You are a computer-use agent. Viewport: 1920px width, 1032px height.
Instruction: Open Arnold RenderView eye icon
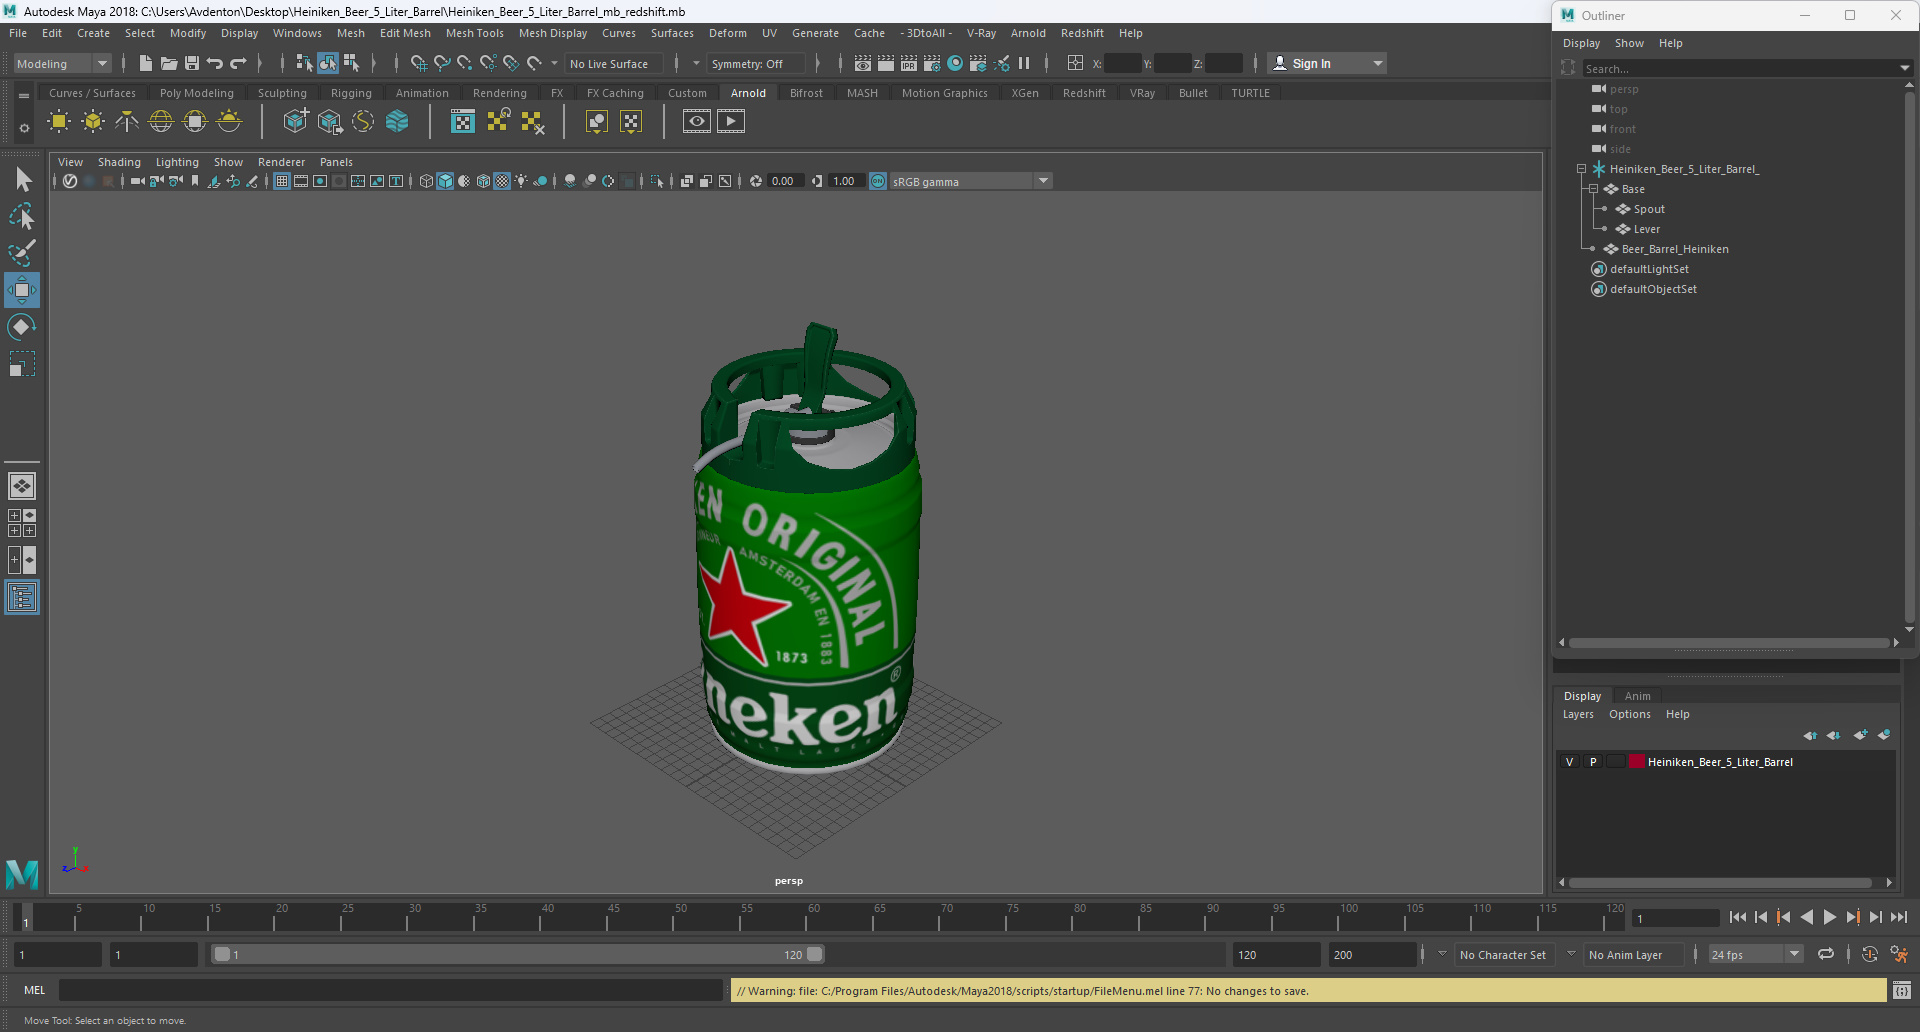coord(697,122)
